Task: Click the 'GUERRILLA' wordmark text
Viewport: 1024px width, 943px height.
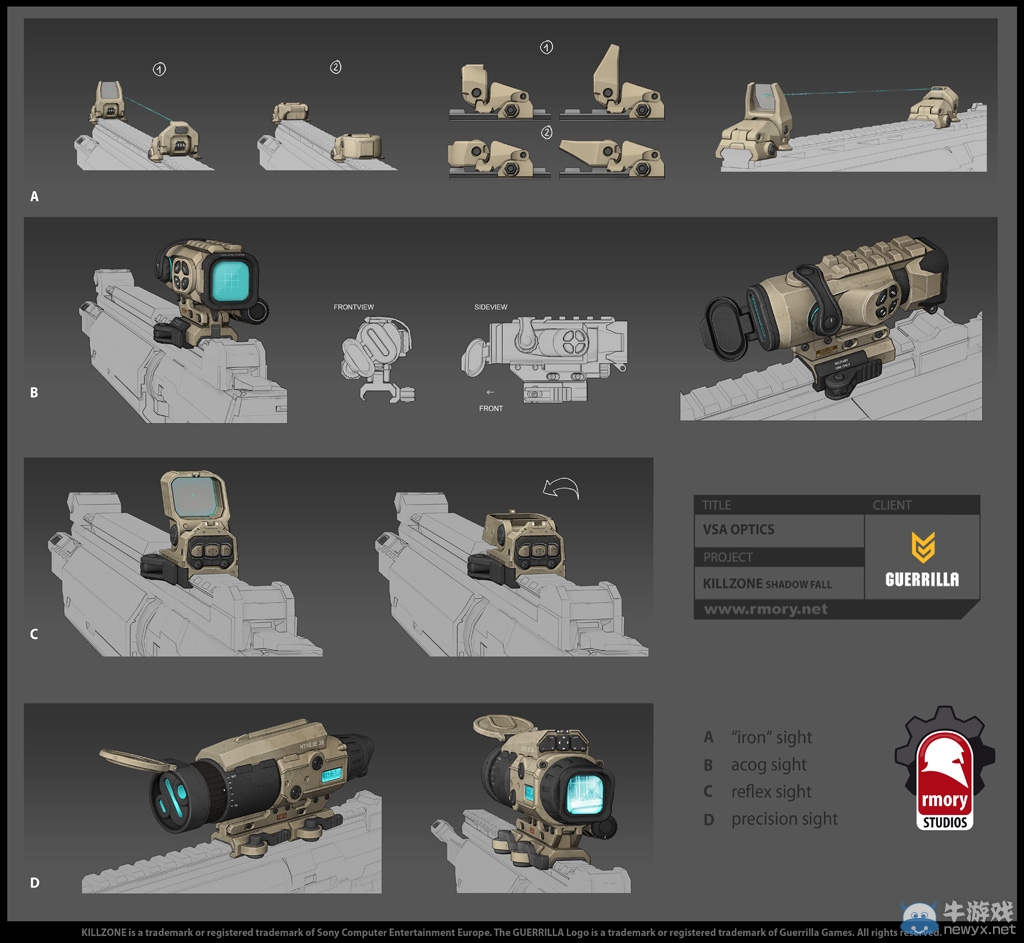Action: [x=922, y=579]
